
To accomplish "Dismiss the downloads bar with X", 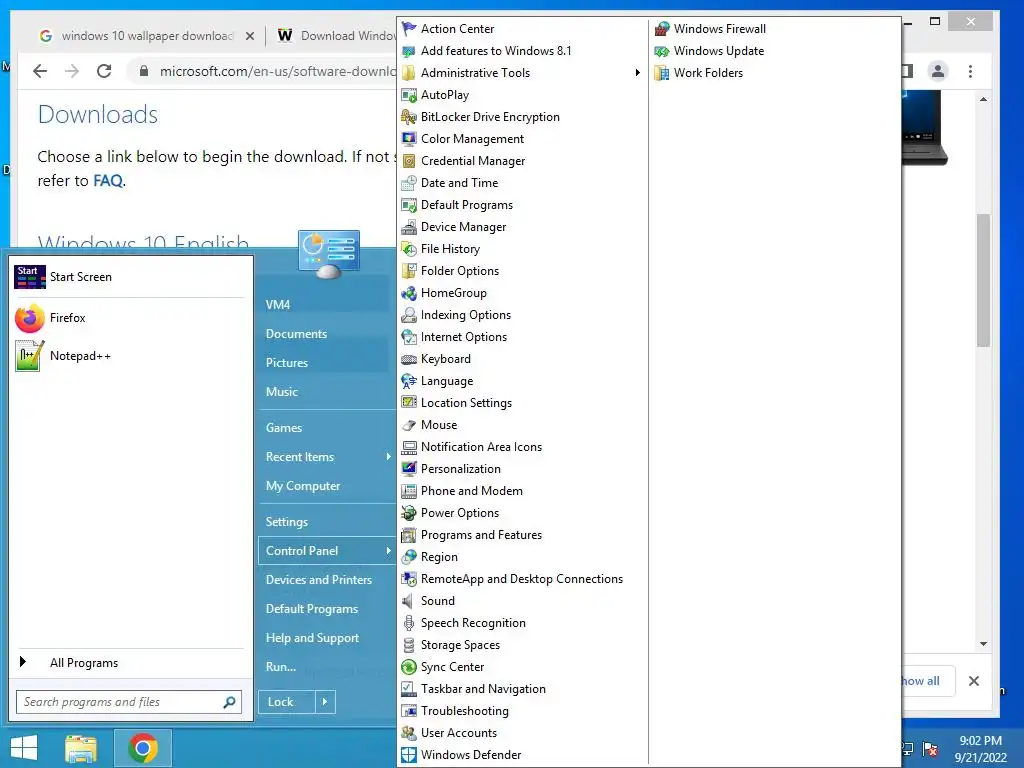I will point(974,681).
